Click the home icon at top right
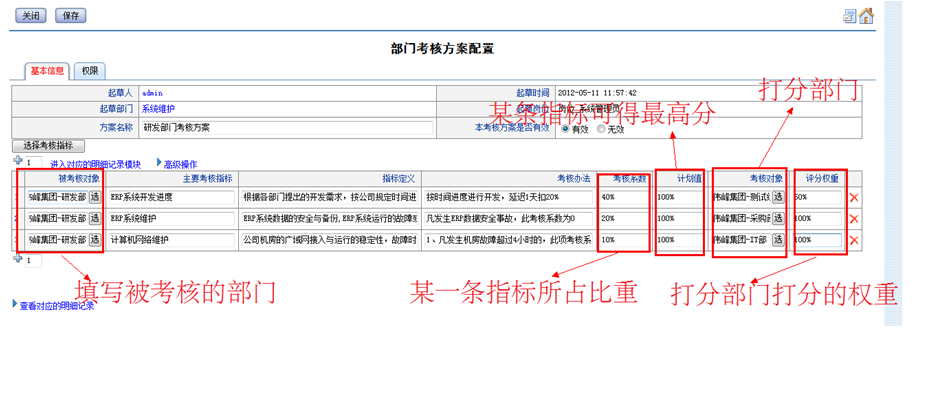 pyautogui.click(x=866, y=15)
